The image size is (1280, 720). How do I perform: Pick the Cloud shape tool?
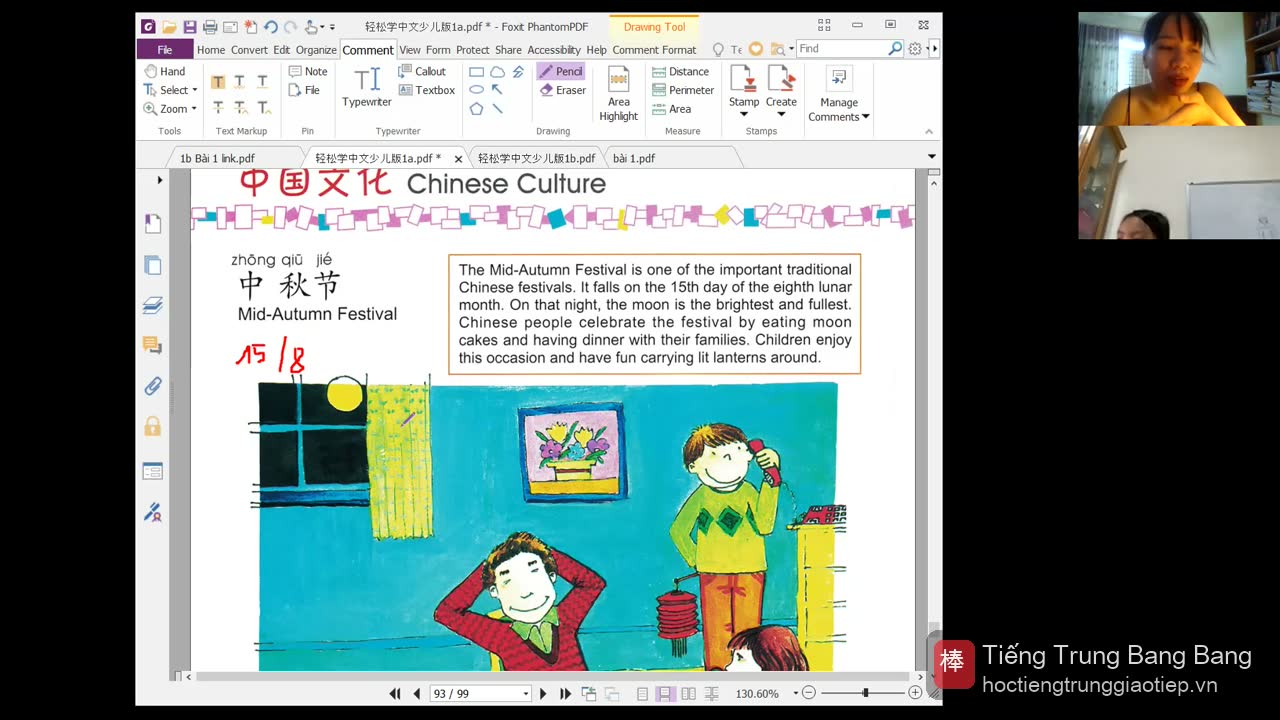(497, 72)
